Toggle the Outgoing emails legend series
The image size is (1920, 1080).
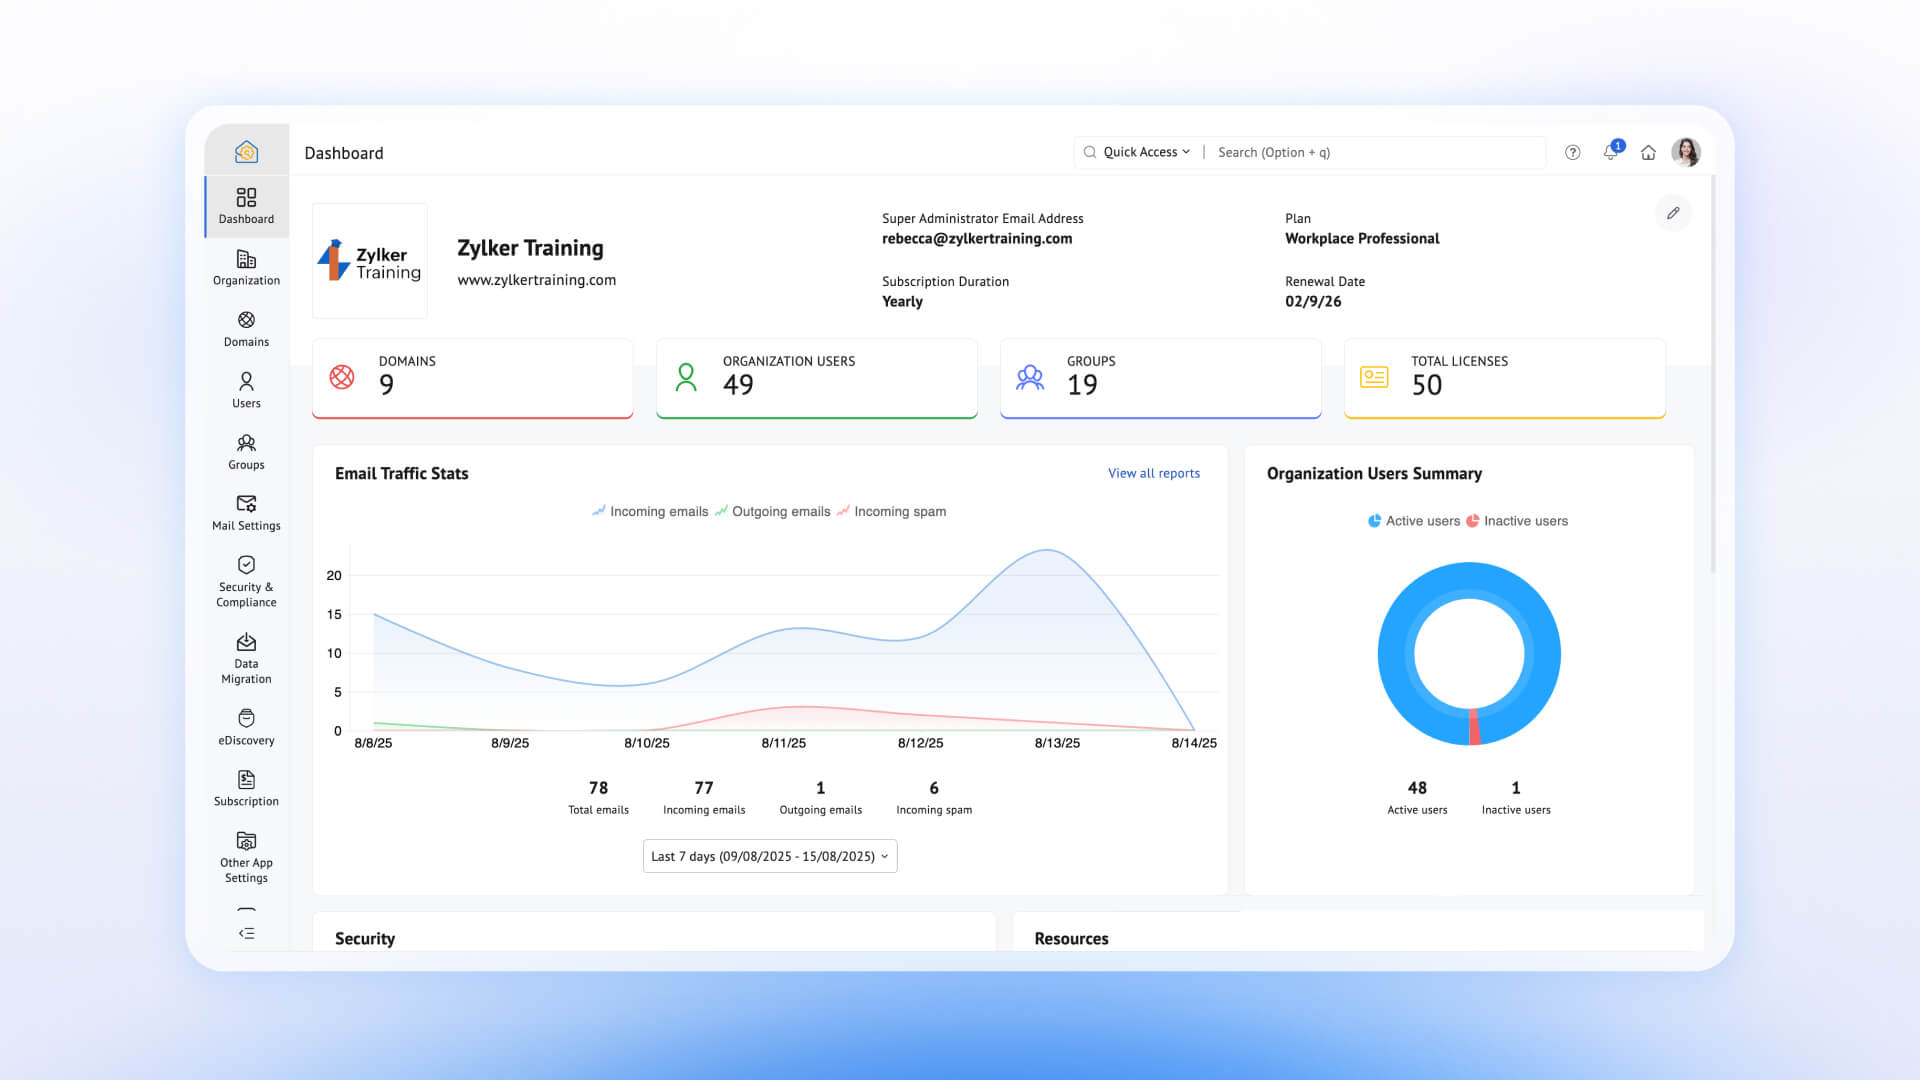[x=772, y=511]
